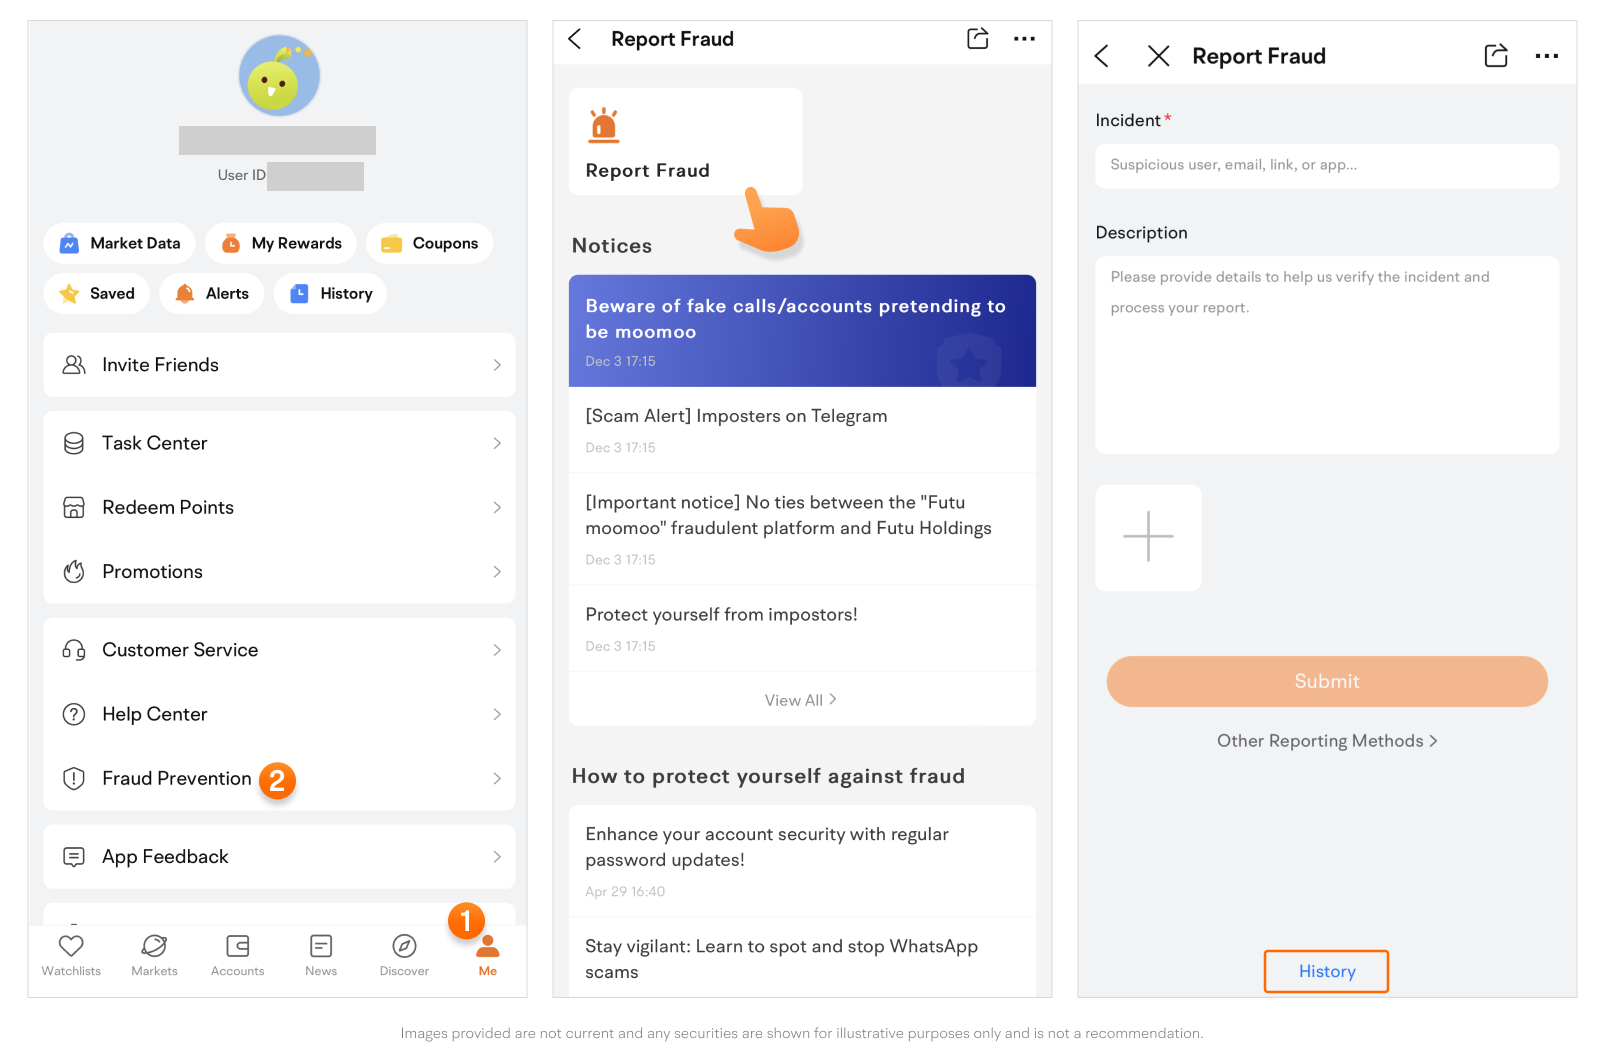Open Customer Service row
This screenshot has height=1063, width=1605.
279,650
